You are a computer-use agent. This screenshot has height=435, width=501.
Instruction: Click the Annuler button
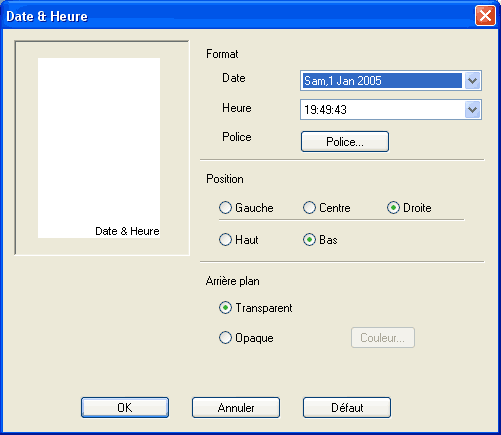click(x=236, y=407)
